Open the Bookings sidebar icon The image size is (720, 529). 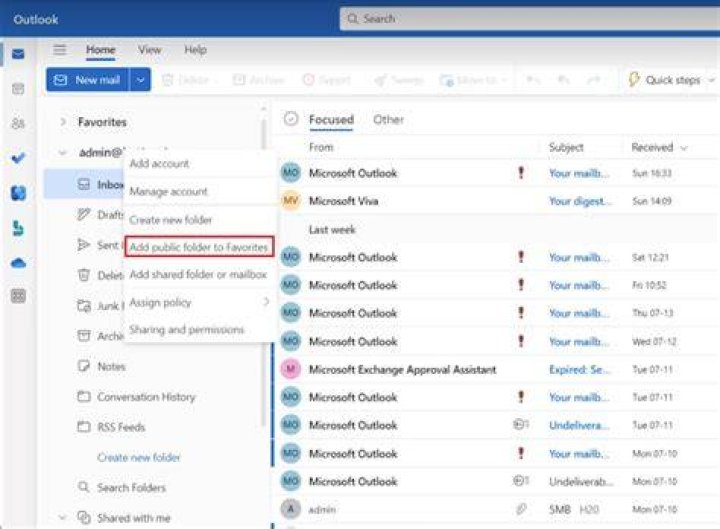pyautogui.click(x=18, y=228)
